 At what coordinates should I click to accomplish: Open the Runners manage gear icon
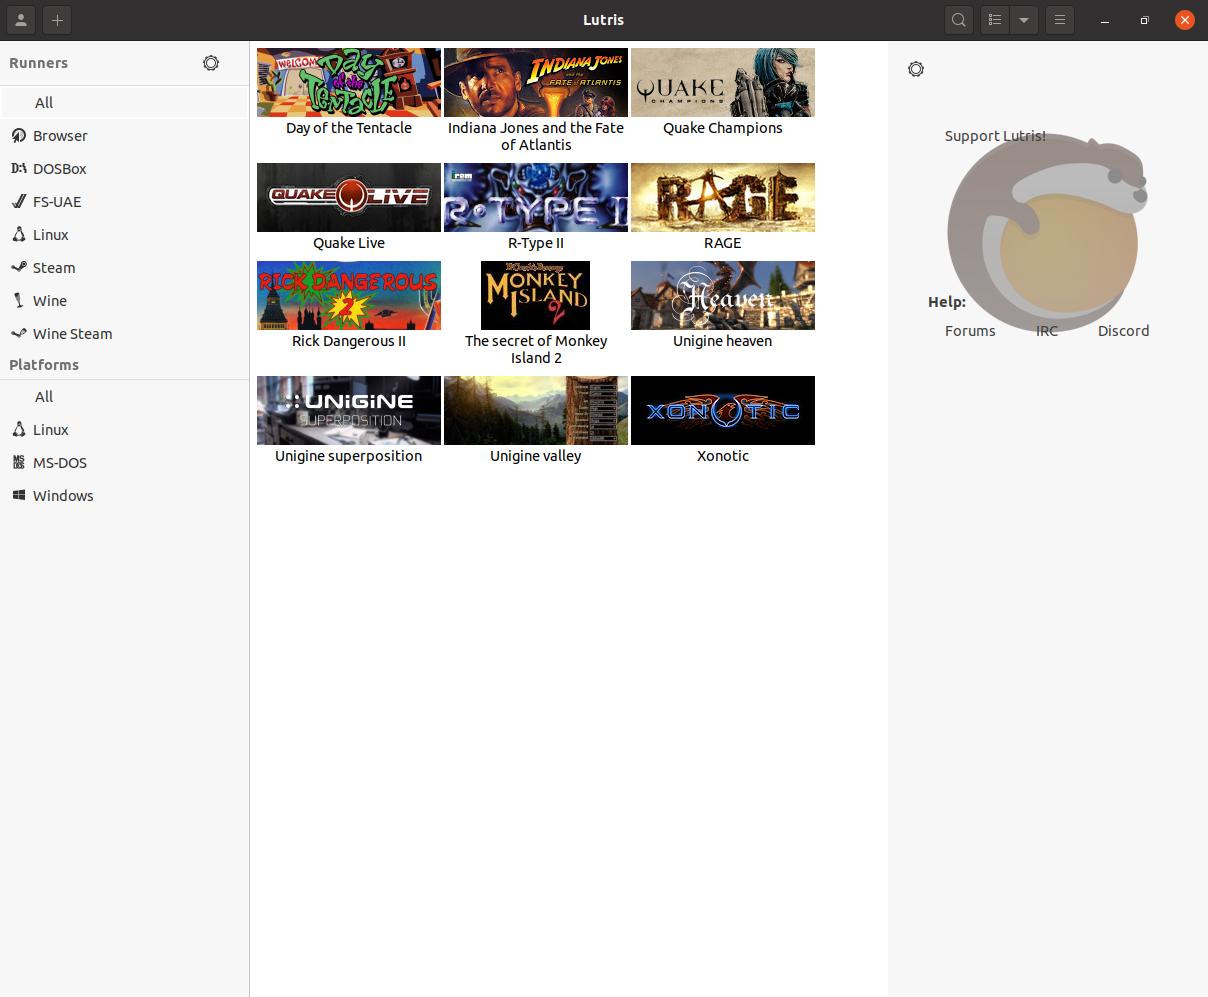[x=211, y=63]
